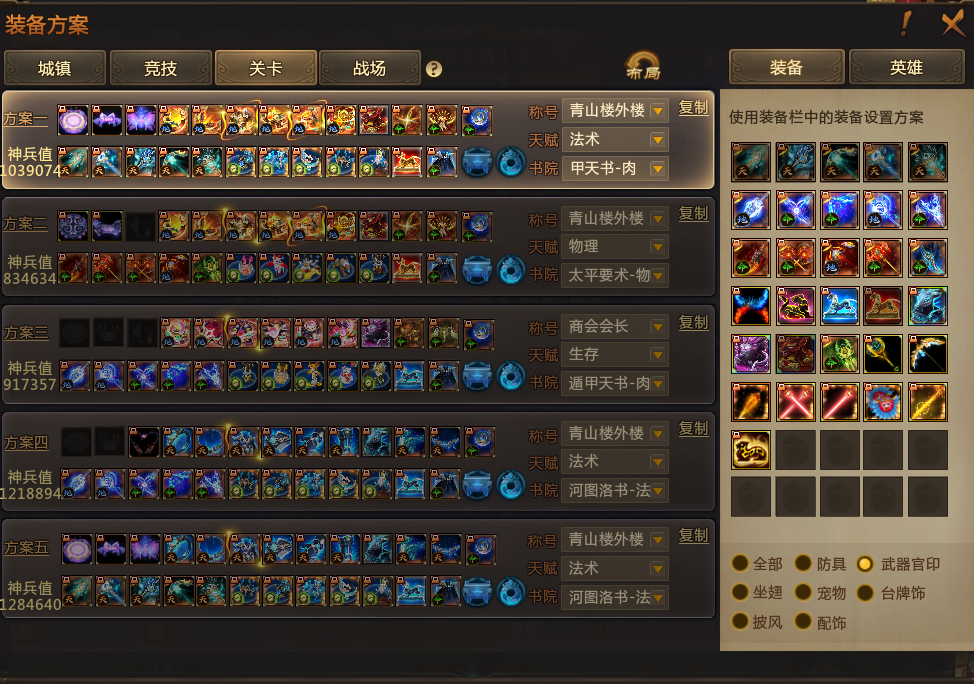Screen dimensions: 974x684
Task: Choose the golden bow weapon item
Action: click(927, 354)
